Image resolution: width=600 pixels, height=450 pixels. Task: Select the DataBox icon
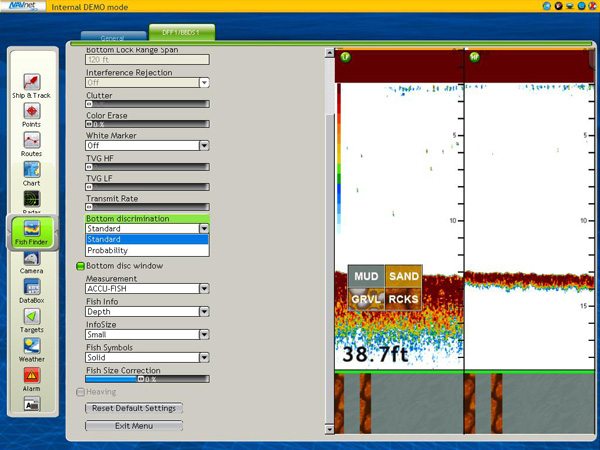point(31,289)
